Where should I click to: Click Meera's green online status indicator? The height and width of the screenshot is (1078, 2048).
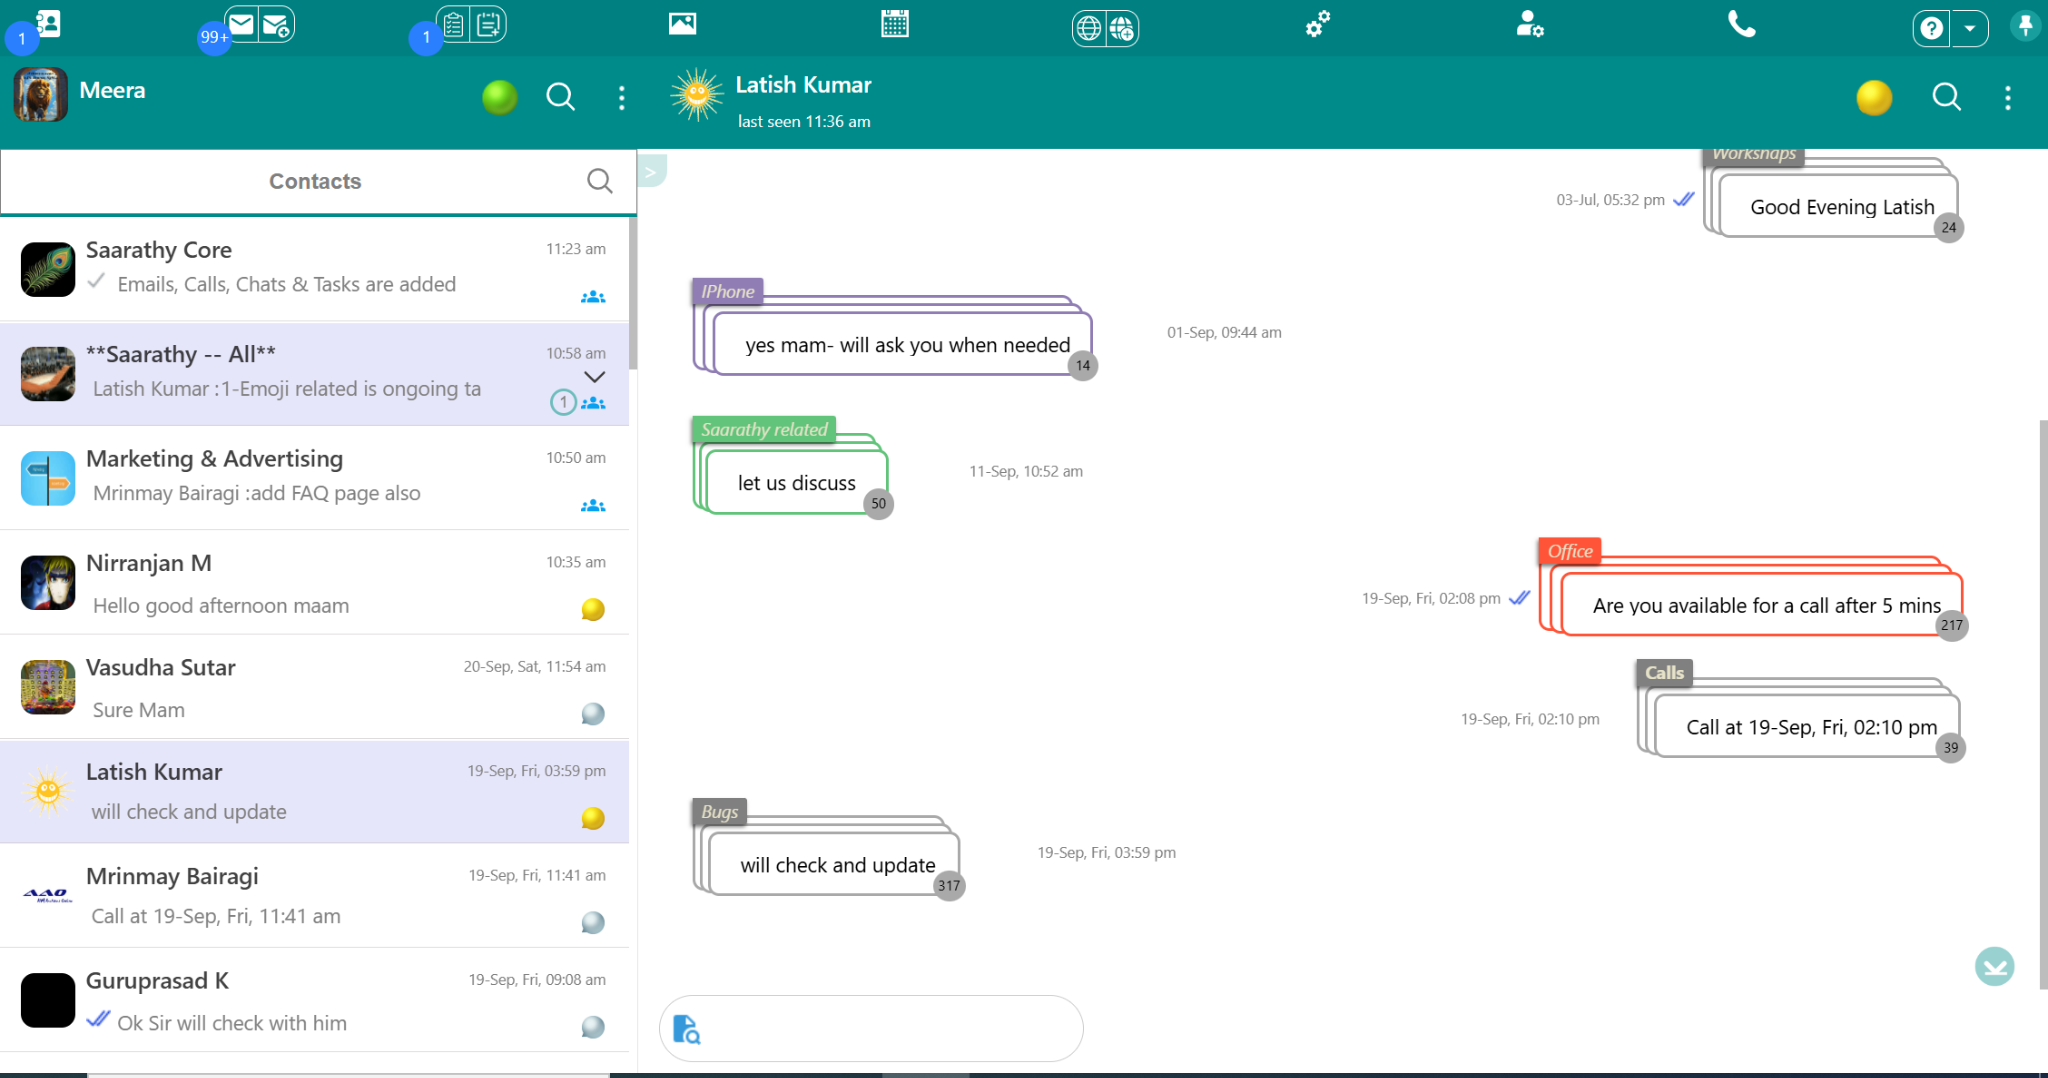(x=499, y=97)
